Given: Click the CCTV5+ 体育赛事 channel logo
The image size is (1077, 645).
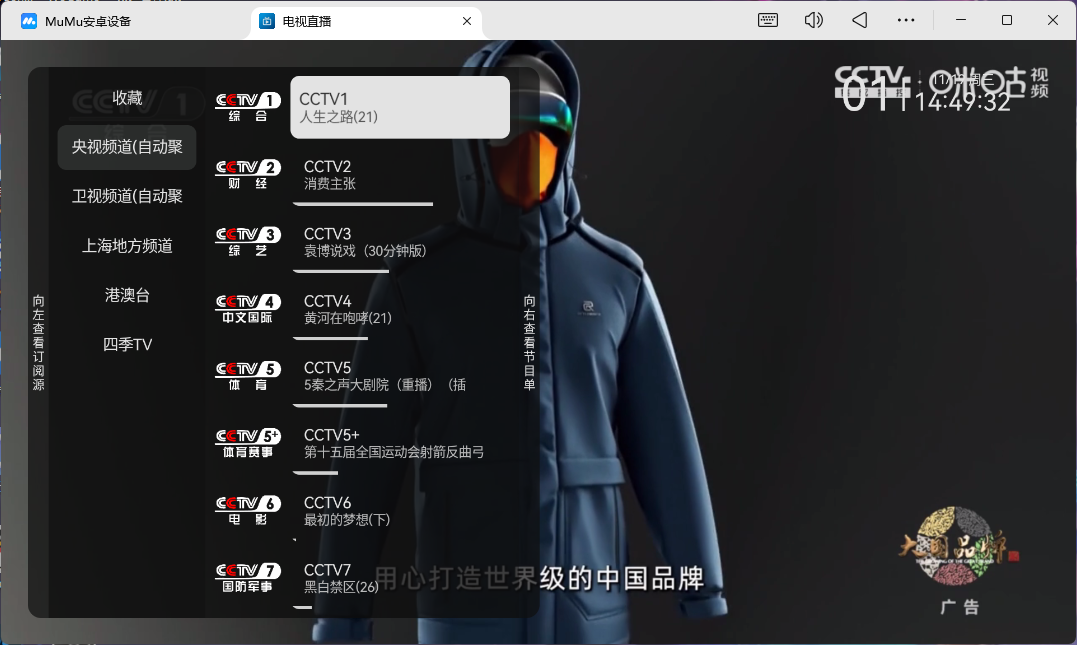Looking at the screenshot, I should 247,443.
